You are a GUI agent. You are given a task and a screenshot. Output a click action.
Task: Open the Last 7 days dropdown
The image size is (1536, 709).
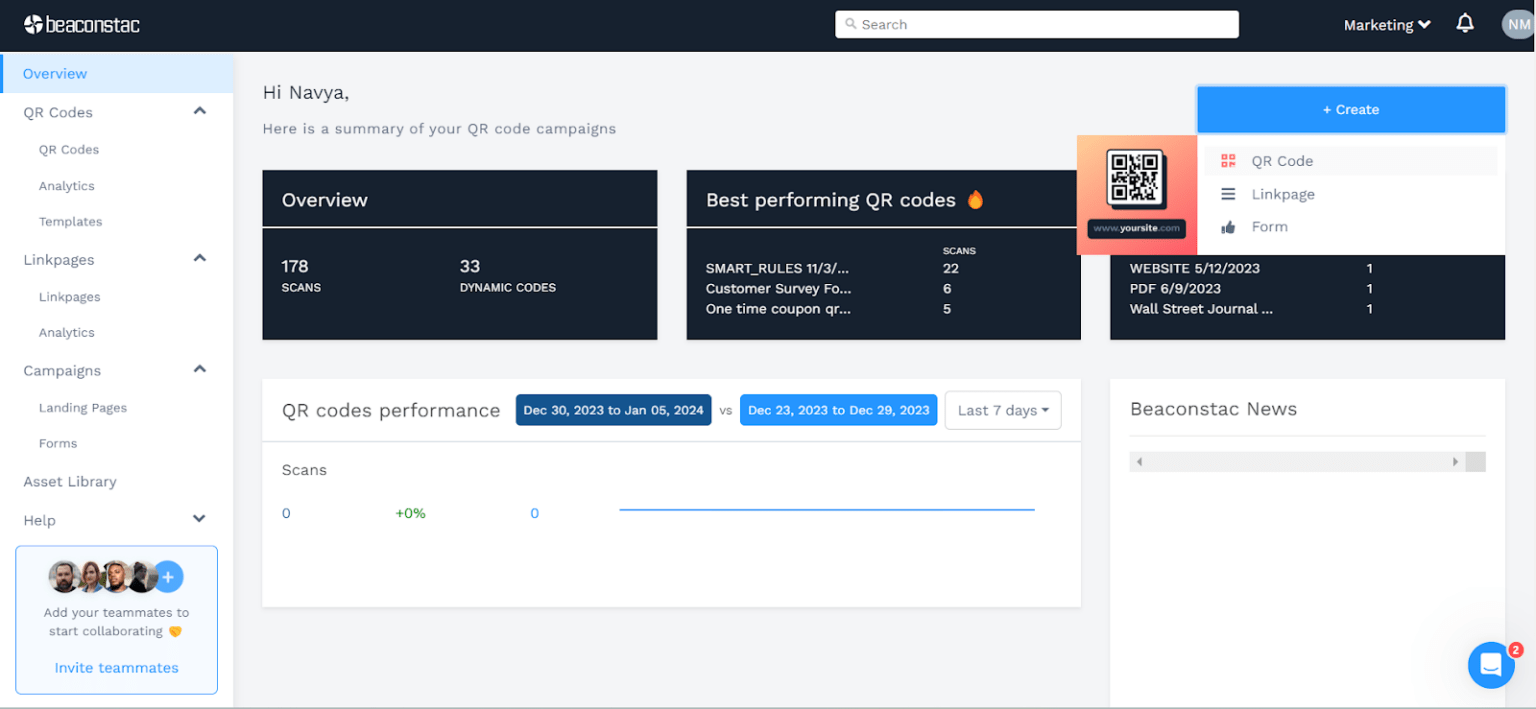1002,410
